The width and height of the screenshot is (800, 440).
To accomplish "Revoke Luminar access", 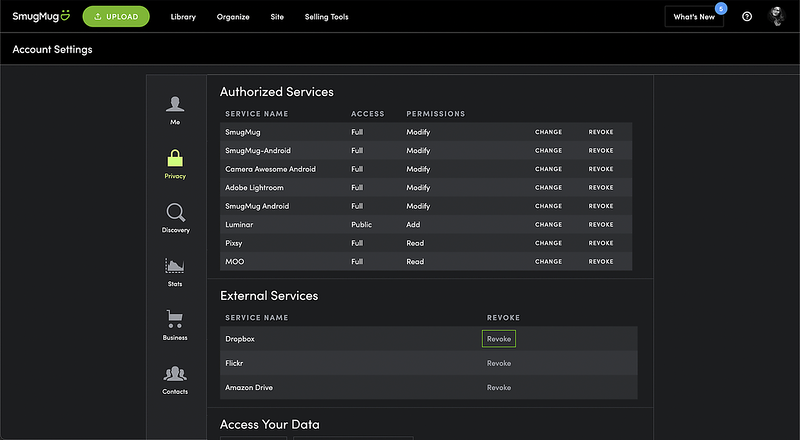I will 601,225.
